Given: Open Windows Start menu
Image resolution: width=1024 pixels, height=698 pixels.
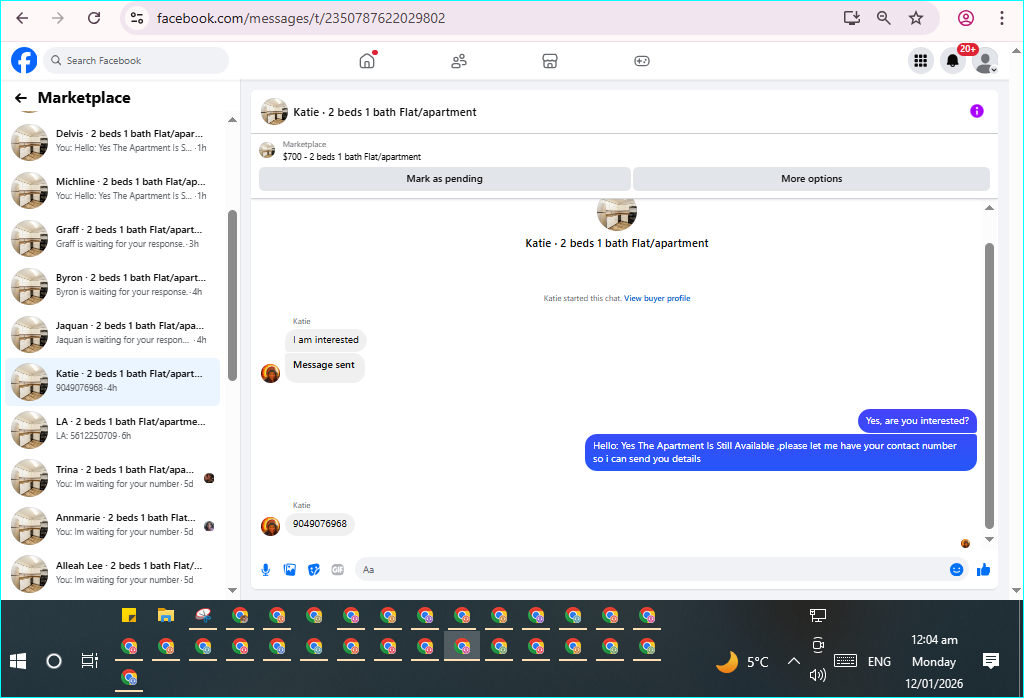Looking at the screenshot, I should pos(18,661).
